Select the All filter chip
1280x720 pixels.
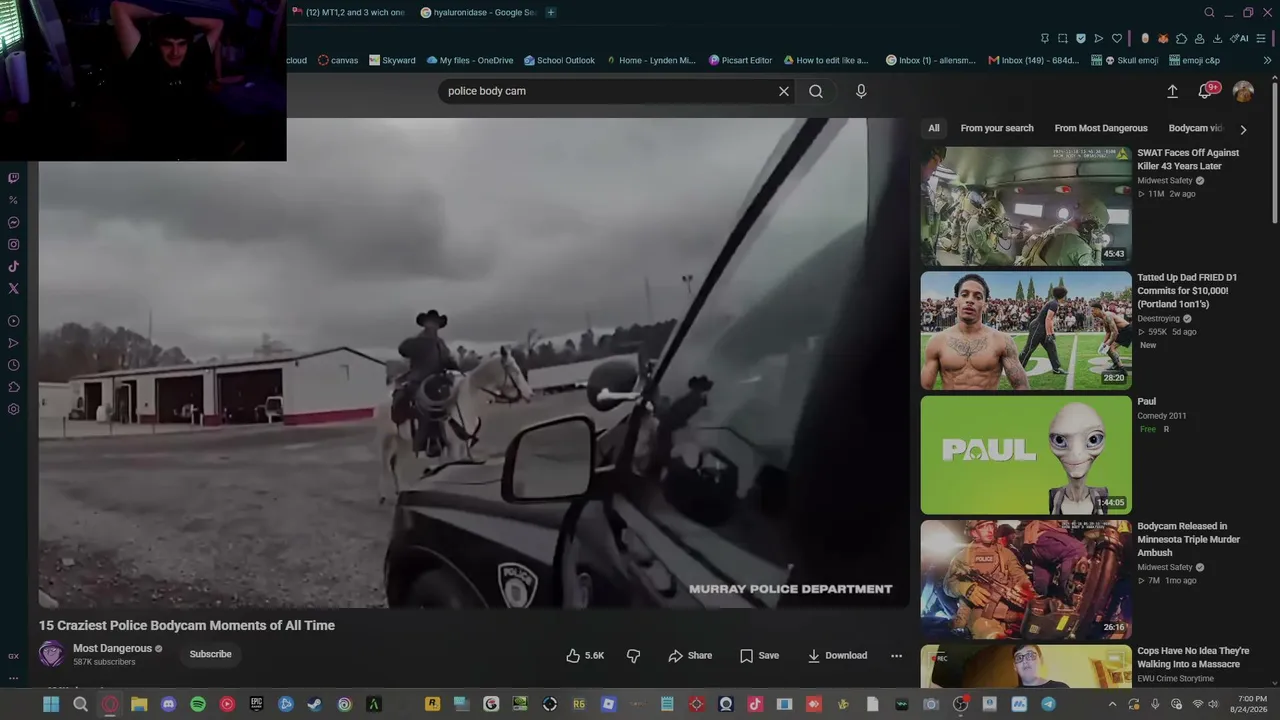[x=934, y=128]
